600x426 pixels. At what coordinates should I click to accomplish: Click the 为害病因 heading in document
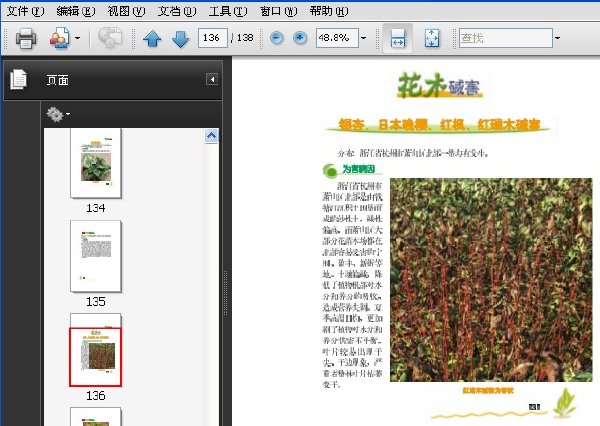click(359, 169)
